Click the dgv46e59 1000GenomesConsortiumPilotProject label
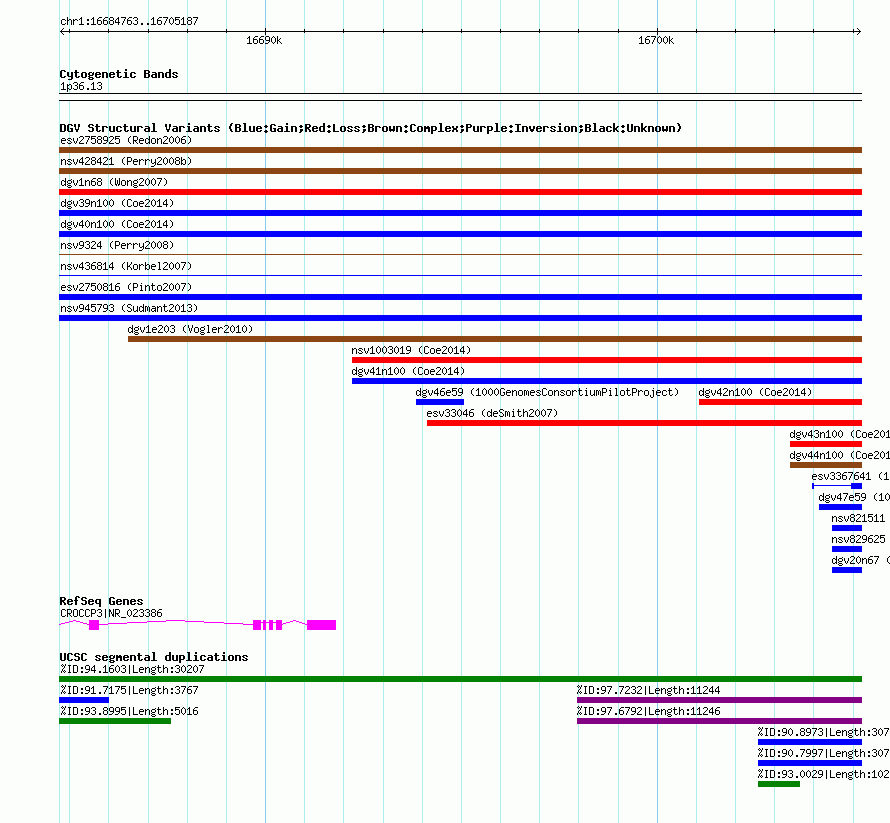 click(x=547, y=392)
